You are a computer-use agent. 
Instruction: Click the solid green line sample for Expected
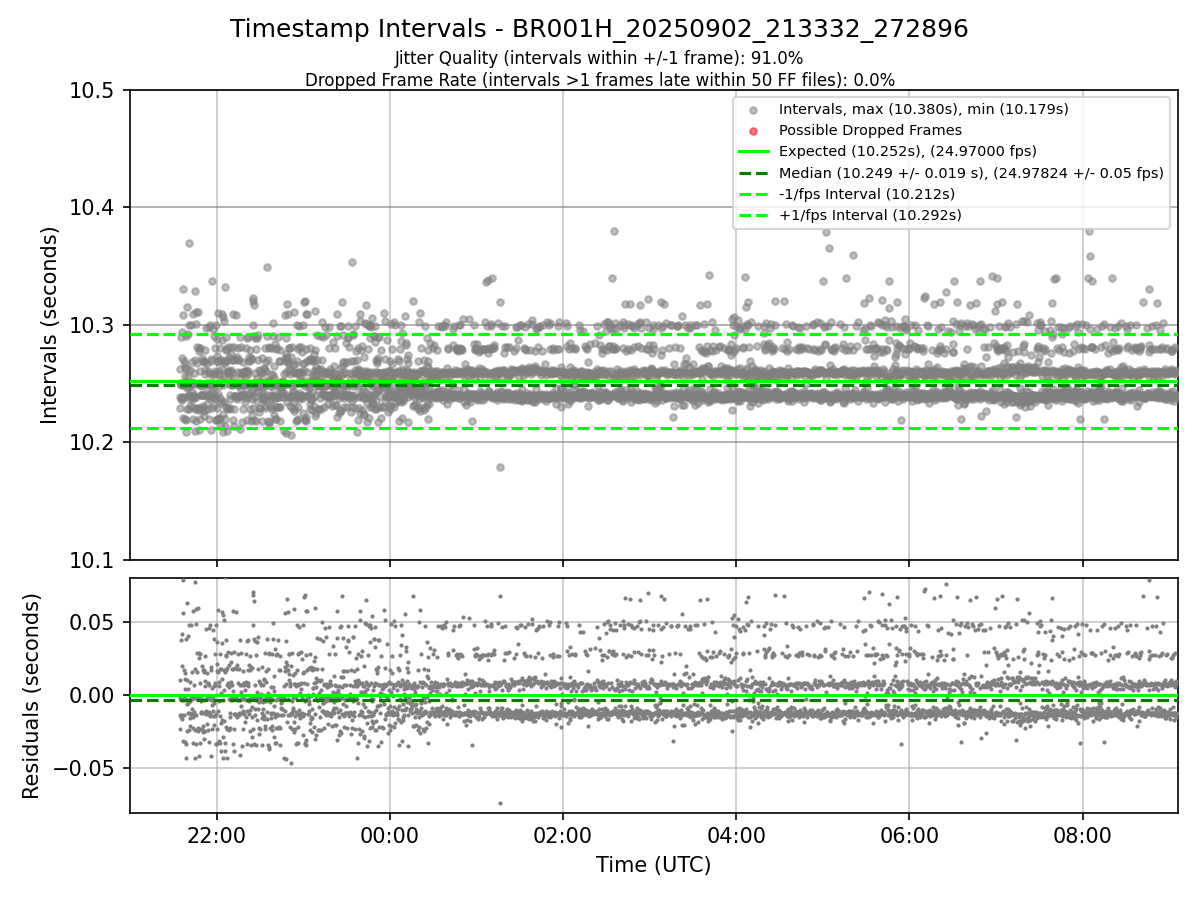click(753, 152)
